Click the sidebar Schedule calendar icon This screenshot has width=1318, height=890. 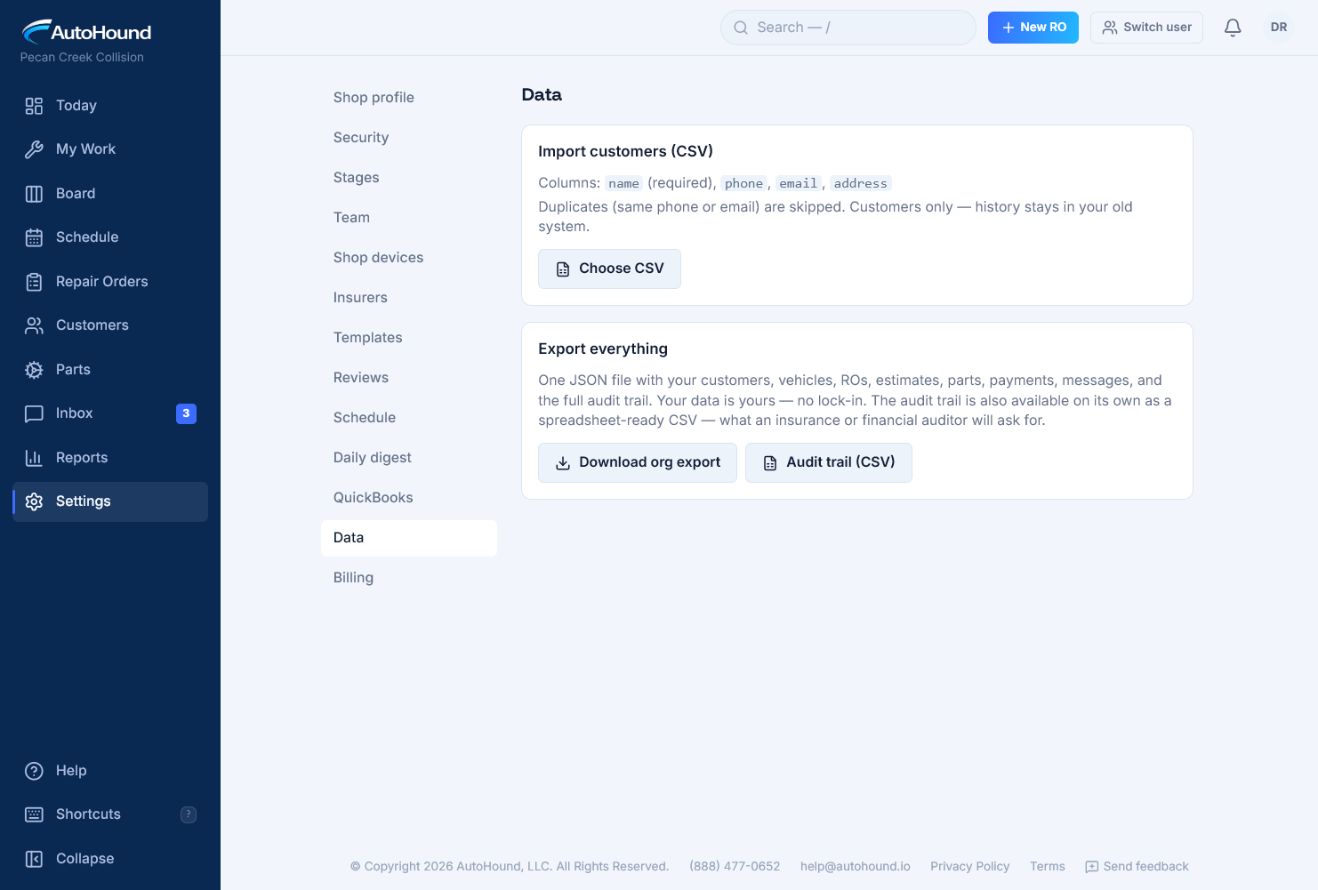tap(34, 238)
